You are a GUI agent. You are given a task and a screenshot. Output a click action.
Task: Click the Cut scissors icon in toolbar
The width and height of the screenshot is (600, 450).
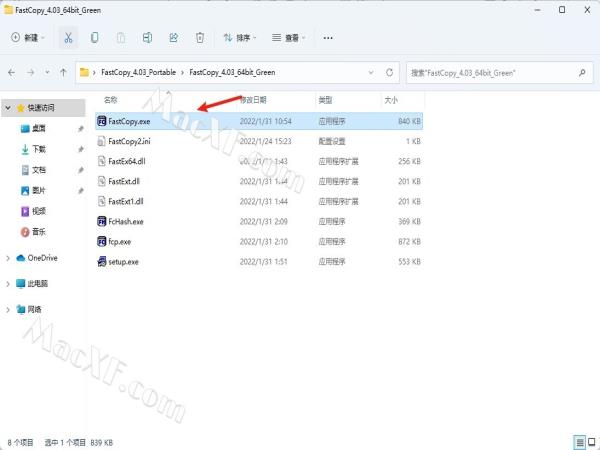[x=68, y=38]
